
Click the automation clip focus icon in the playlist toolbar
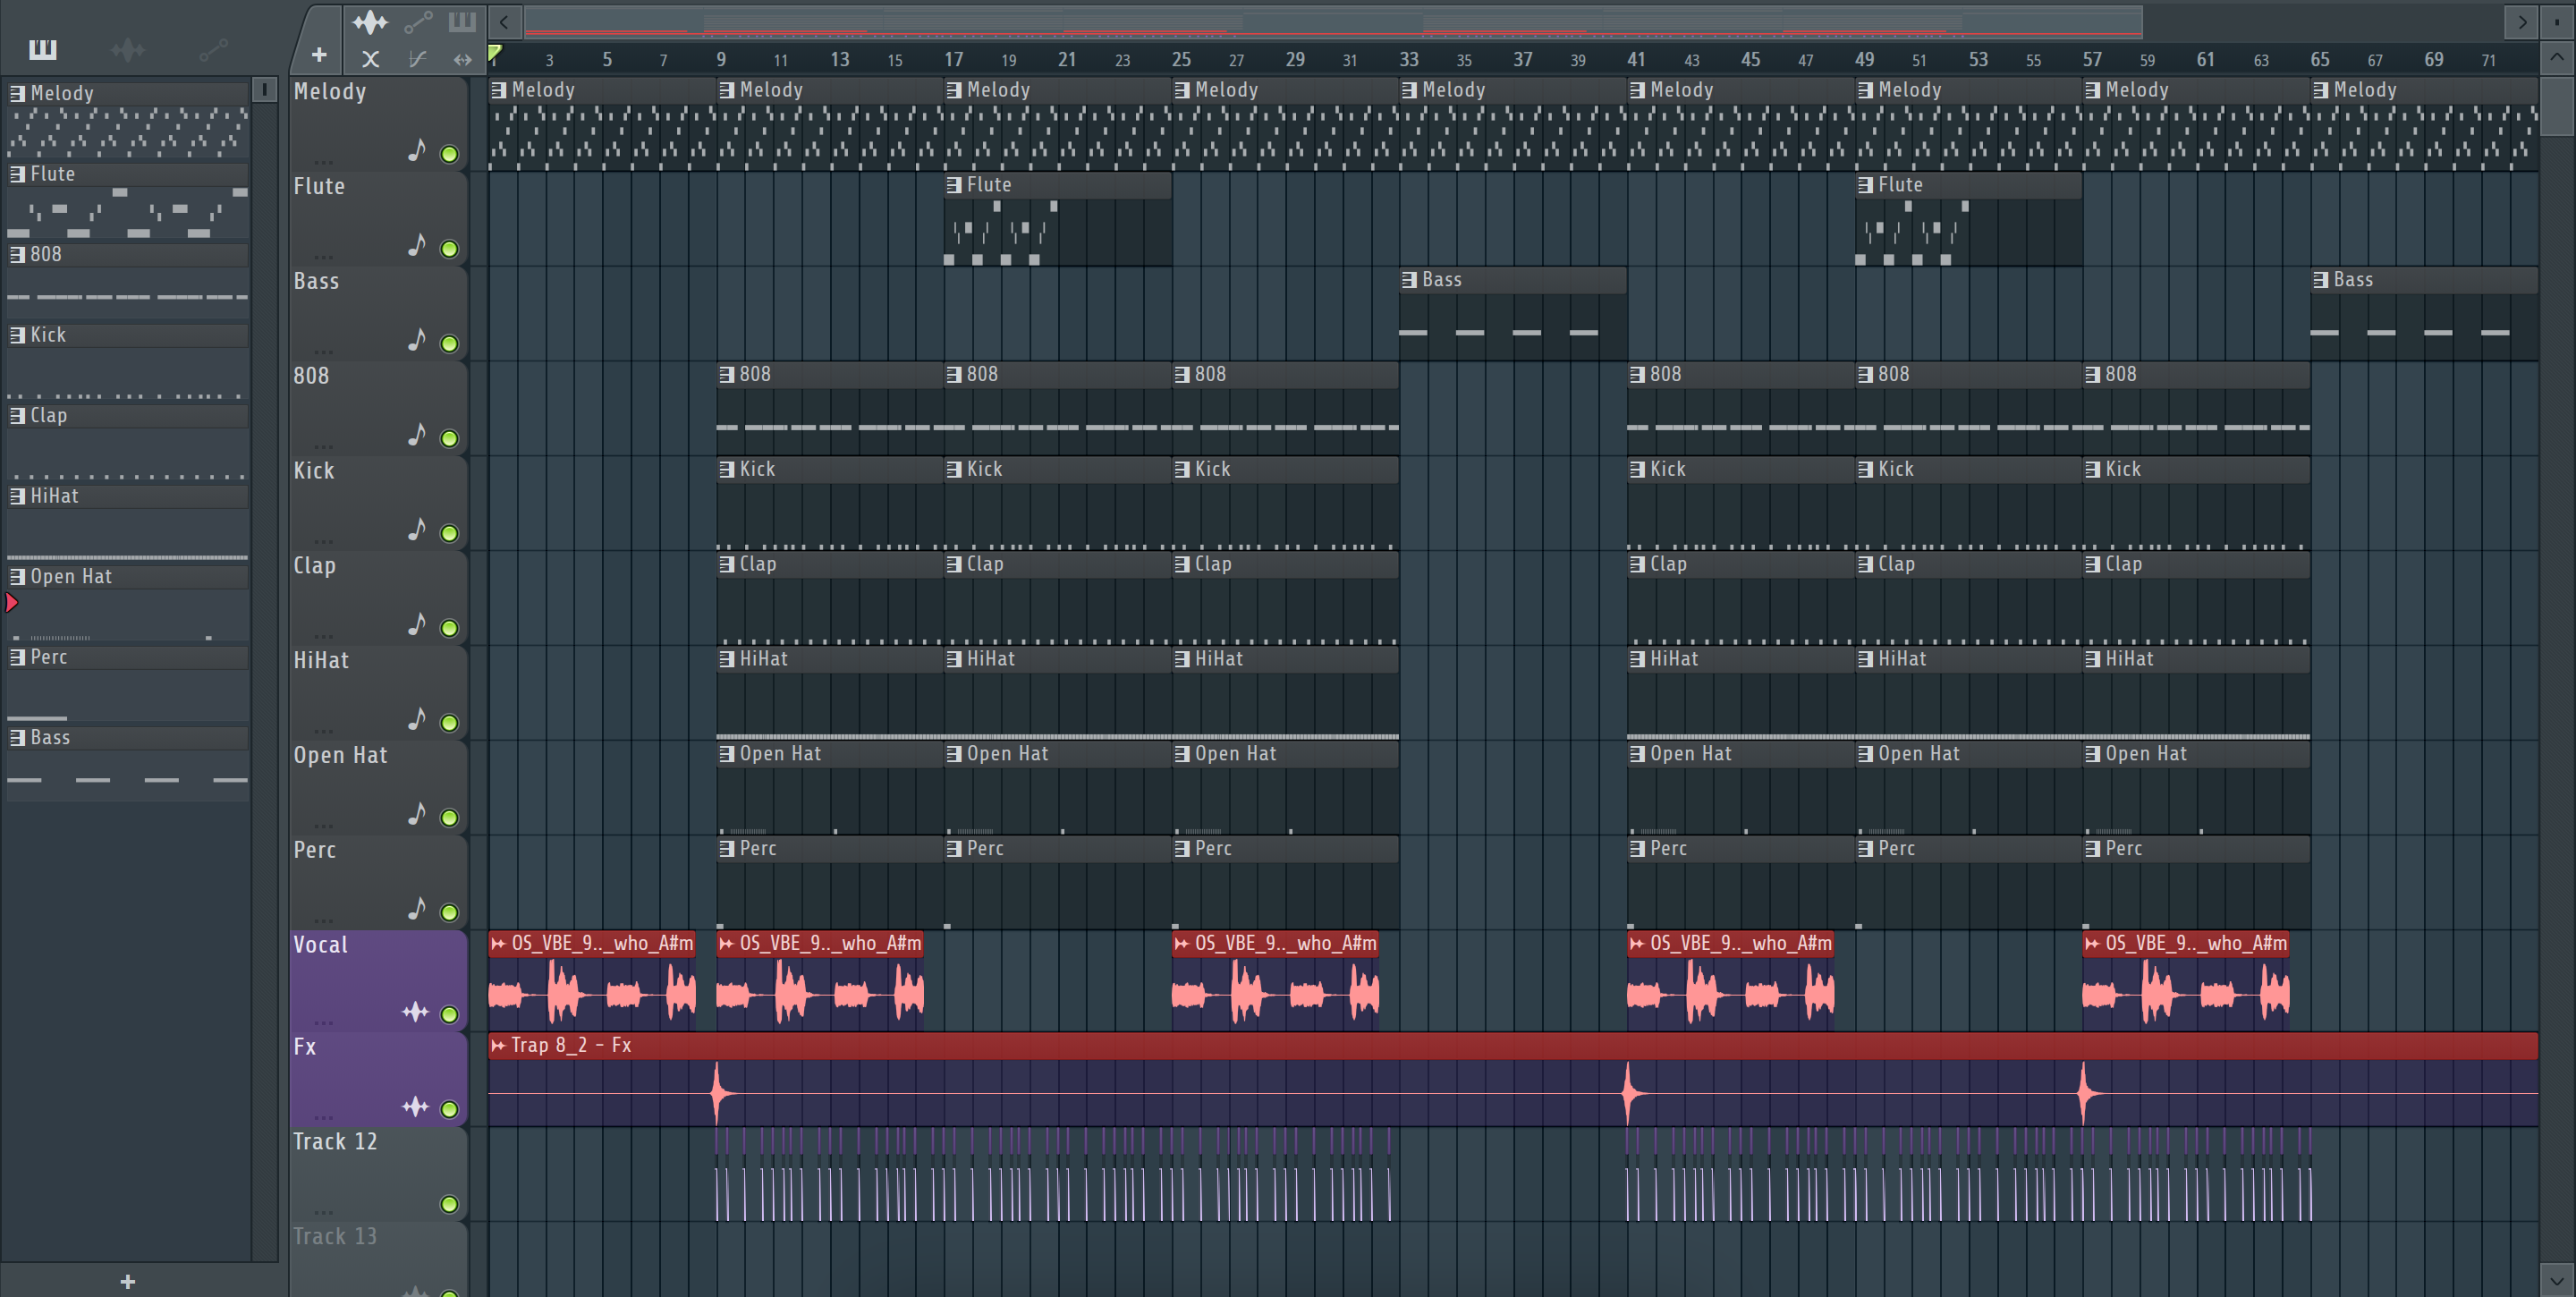tap(418, 21)
